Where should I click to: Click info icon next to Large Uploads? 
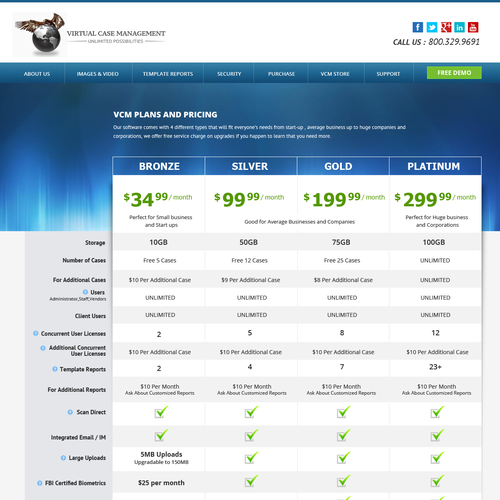(x=63, y=458)
